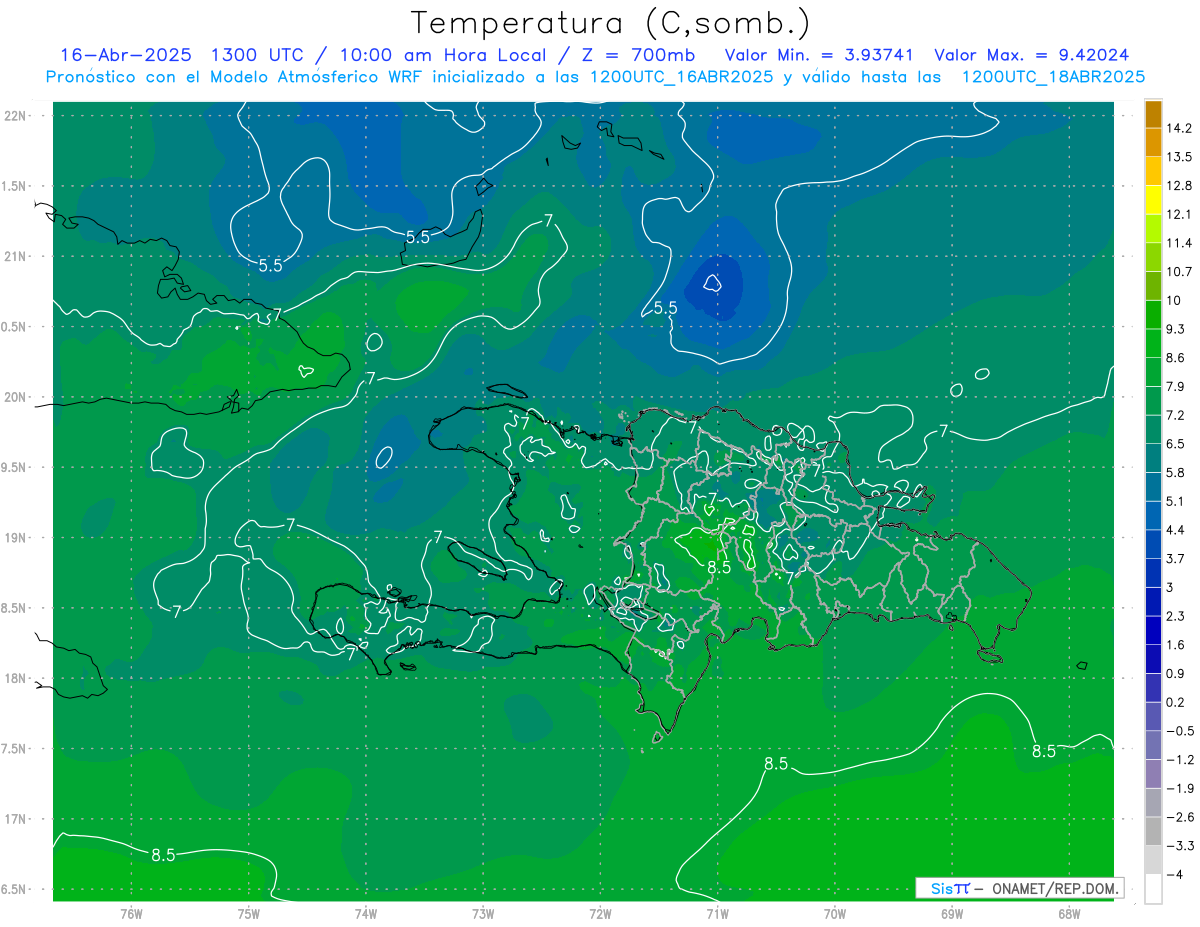Click the '9.3' color scale value
The image size is (1200, 927).
tap(1176, 329)
